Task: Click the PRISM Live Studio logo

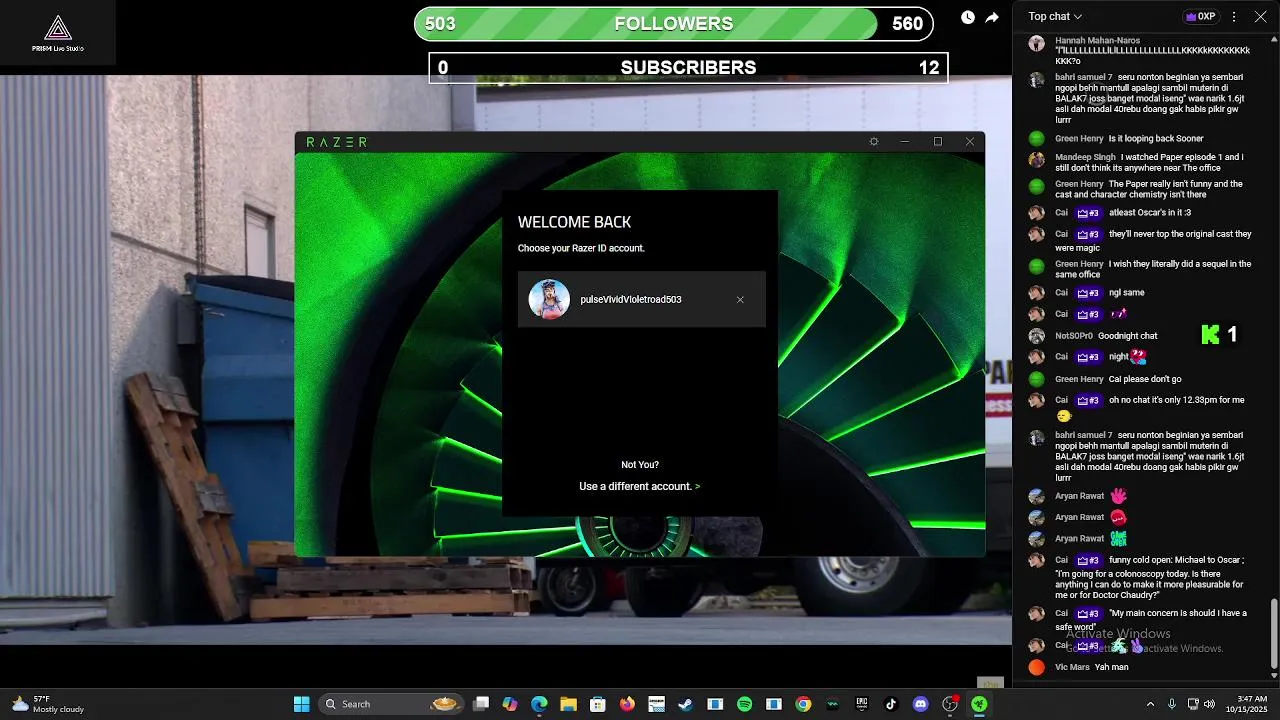Action: point(58,32)
